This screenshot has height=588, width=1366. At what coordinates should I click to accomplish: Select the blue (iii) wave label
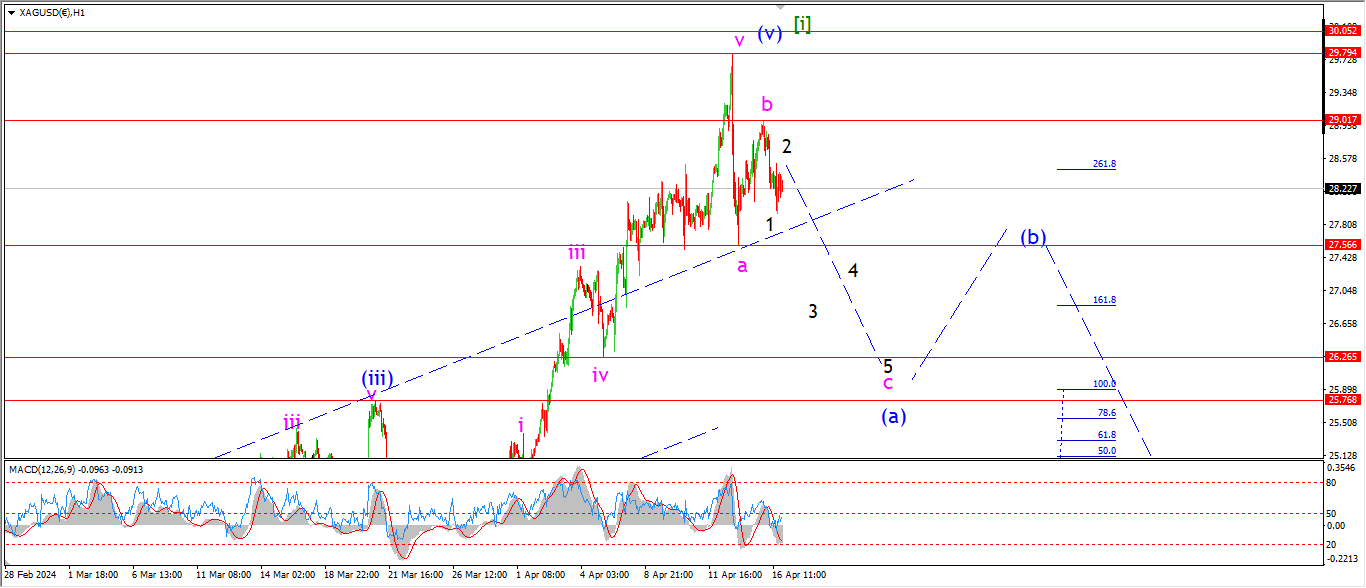[x=377, y=379]
